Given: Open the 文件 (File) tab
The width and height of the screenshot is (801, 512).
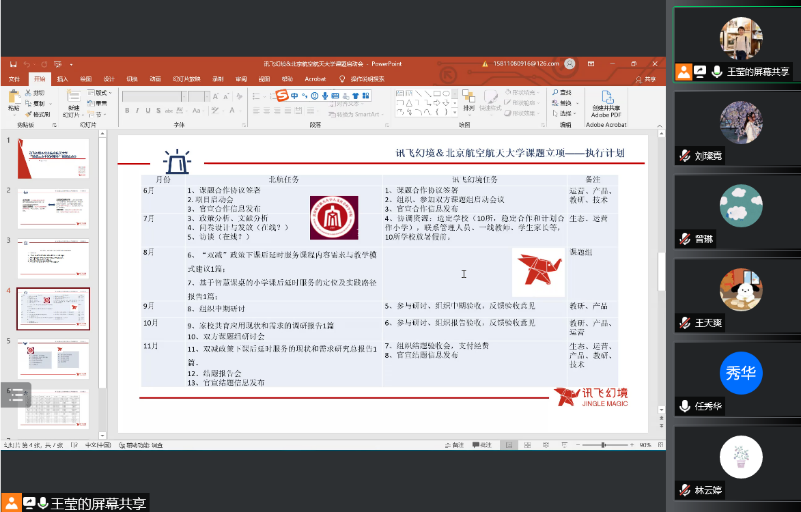Looking at the screenshot, I should [14, 78].
